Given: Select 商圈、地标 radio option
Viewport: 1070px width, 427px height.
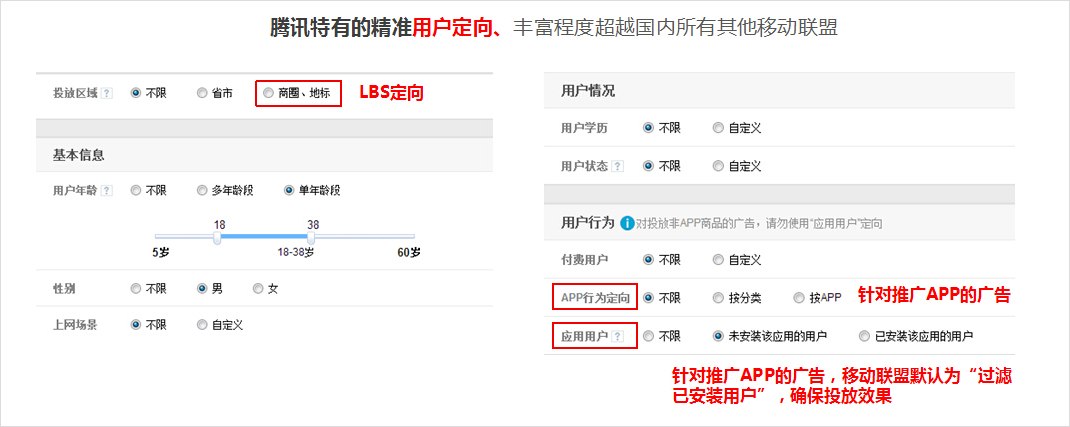Looking at the screenshot, I should click(x=268, y=93).
